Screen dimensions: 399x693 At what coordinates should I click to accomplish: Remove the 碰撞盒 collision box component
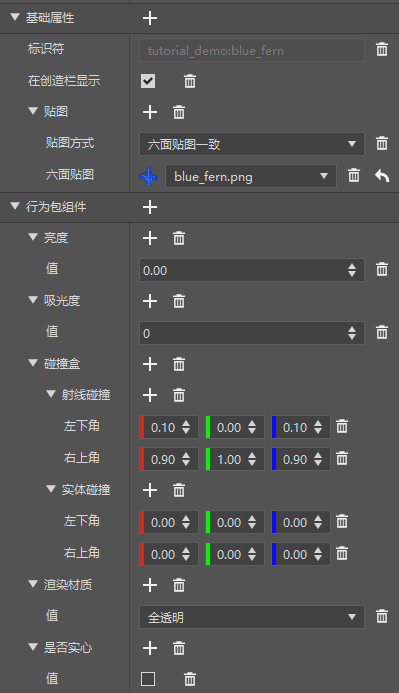[x=179, y=365]
